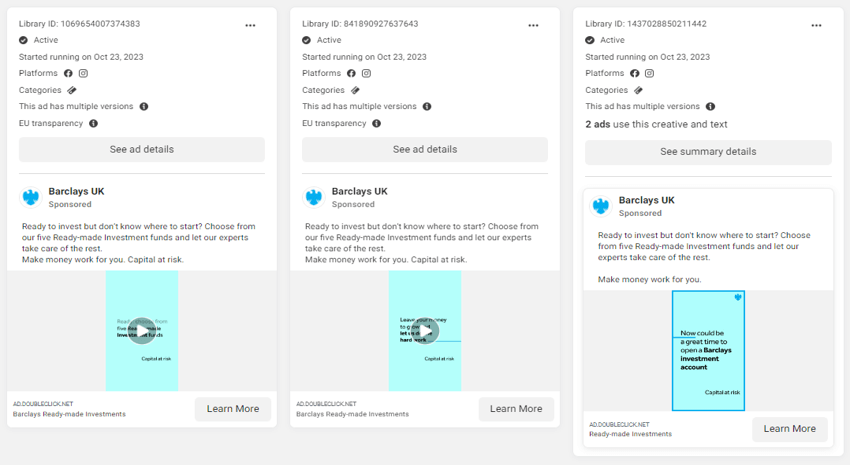
Task: Click Barclays eagle avatar in ad 1437028850211442
Action: (601, 206)
